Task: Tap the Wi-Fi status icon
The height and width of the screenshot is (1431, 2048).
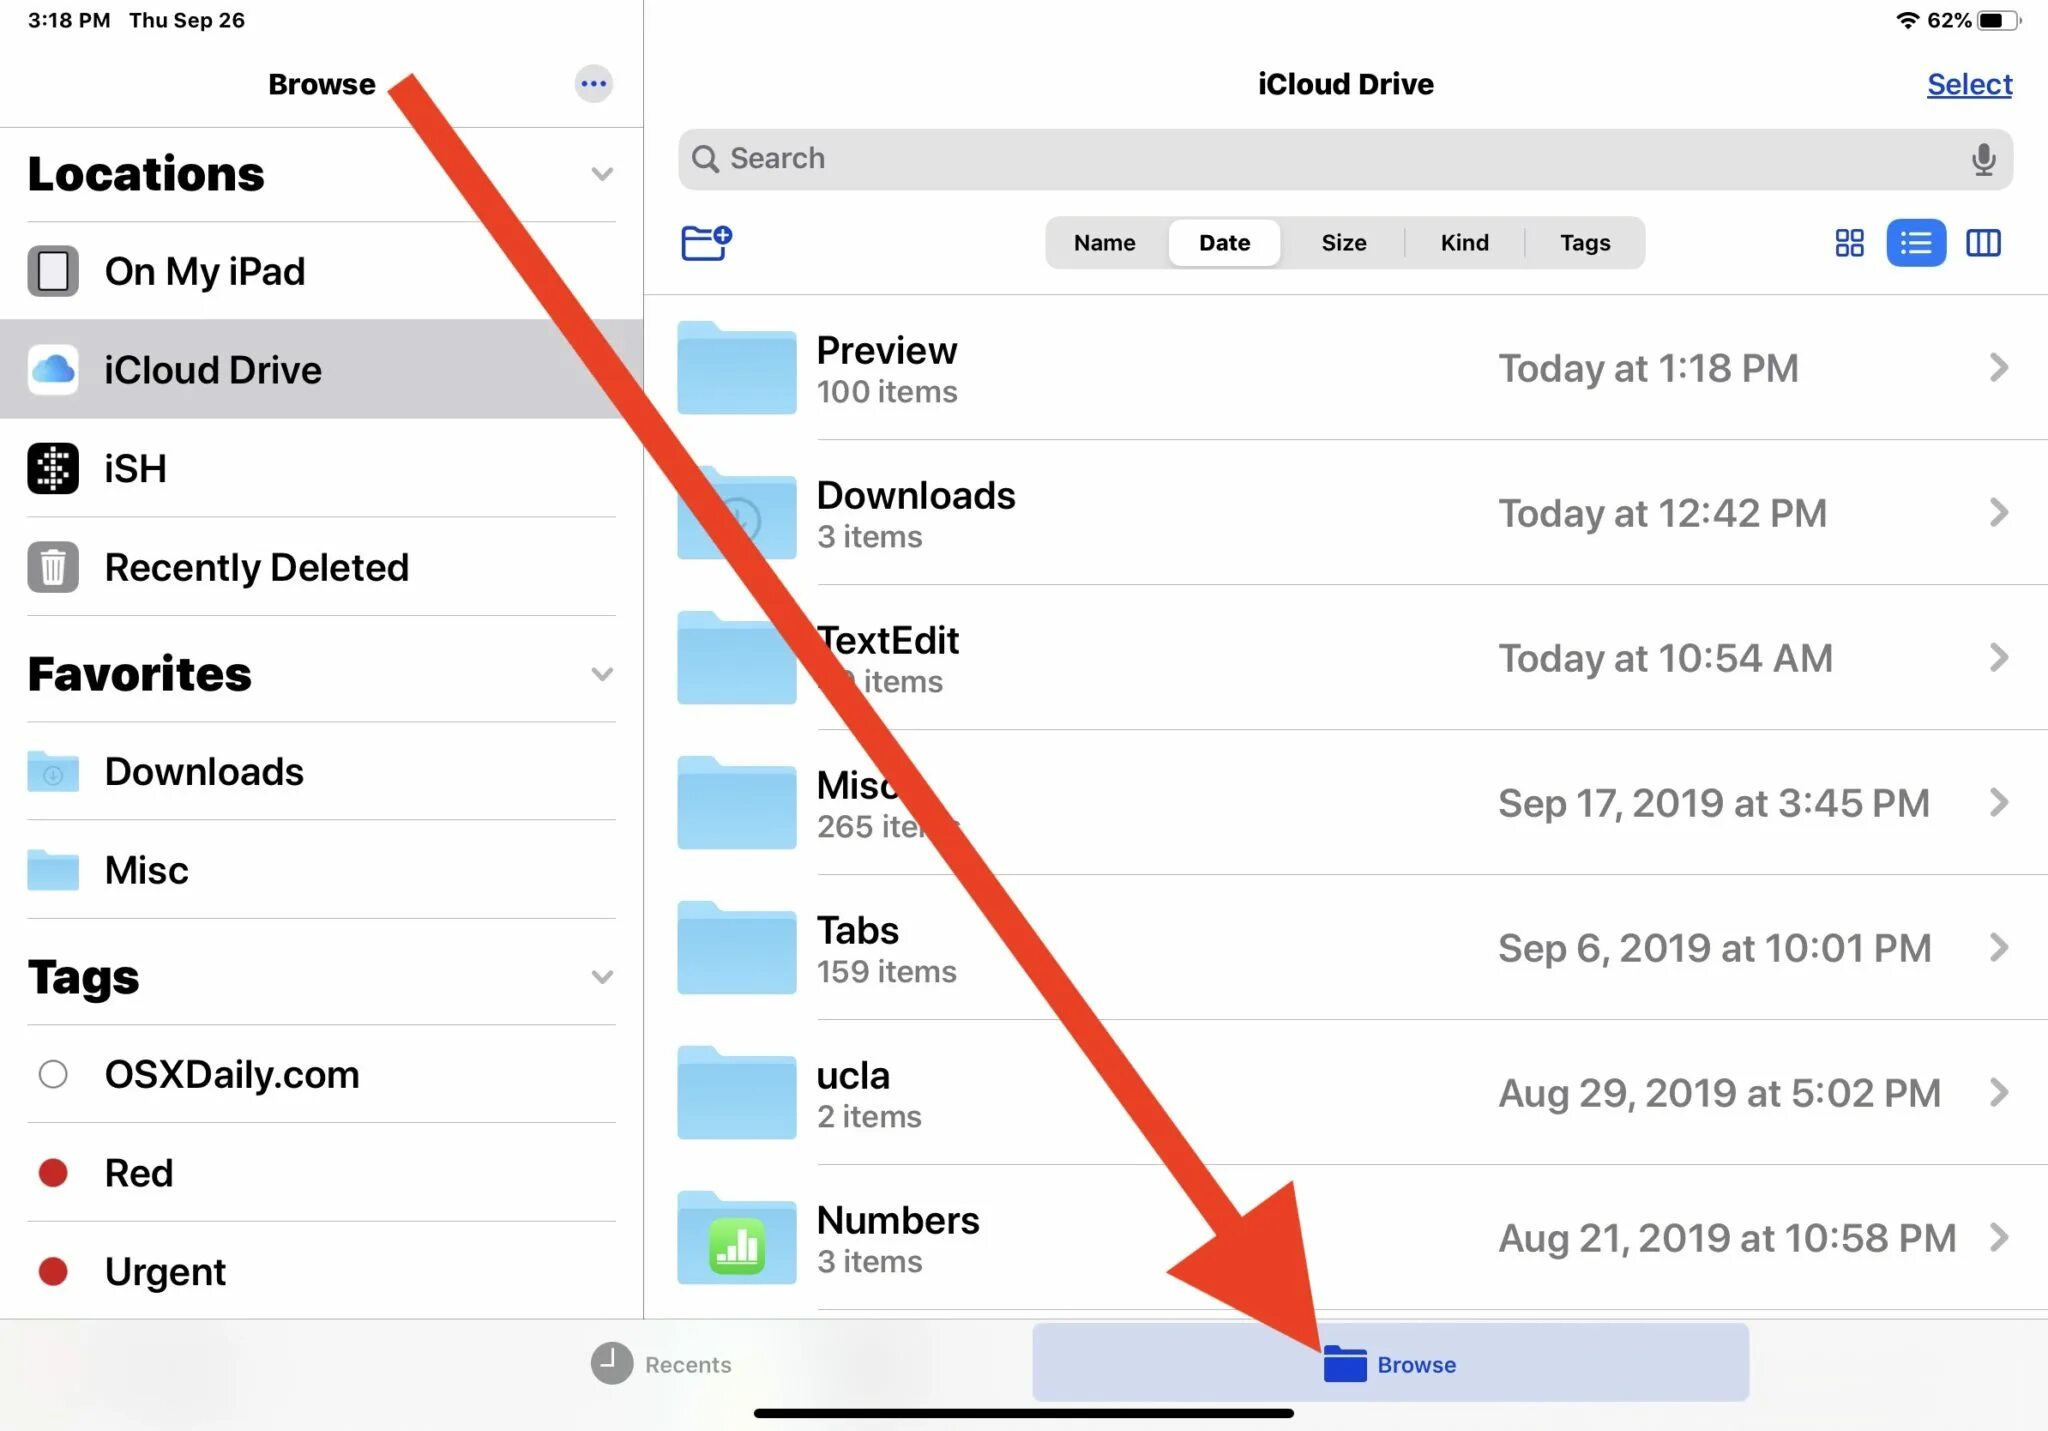Action: click(1907, 20)
